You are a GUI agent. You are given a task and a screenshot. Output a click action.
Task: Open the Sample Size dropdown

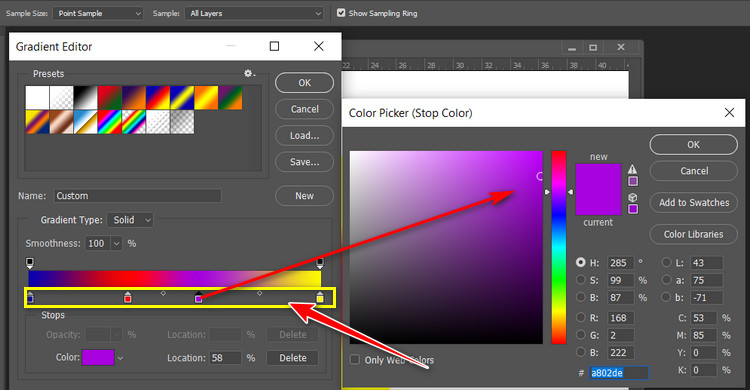(98, 13)
